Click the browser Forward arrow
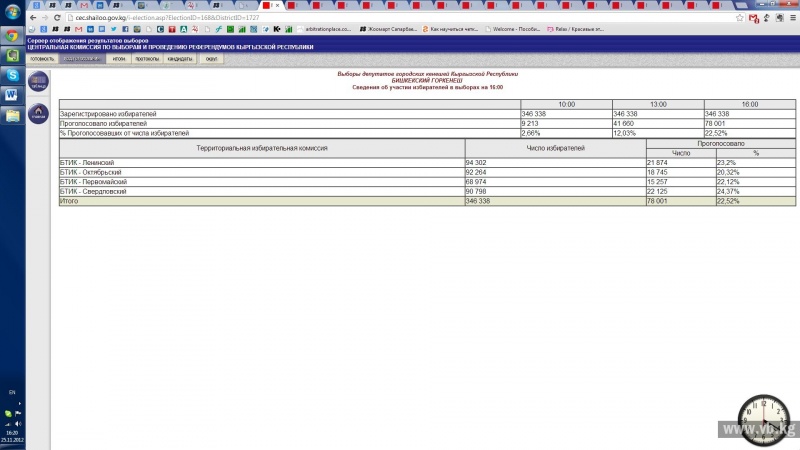The width and height of the screenshot is (800, 450). click(x=45, y=18)
